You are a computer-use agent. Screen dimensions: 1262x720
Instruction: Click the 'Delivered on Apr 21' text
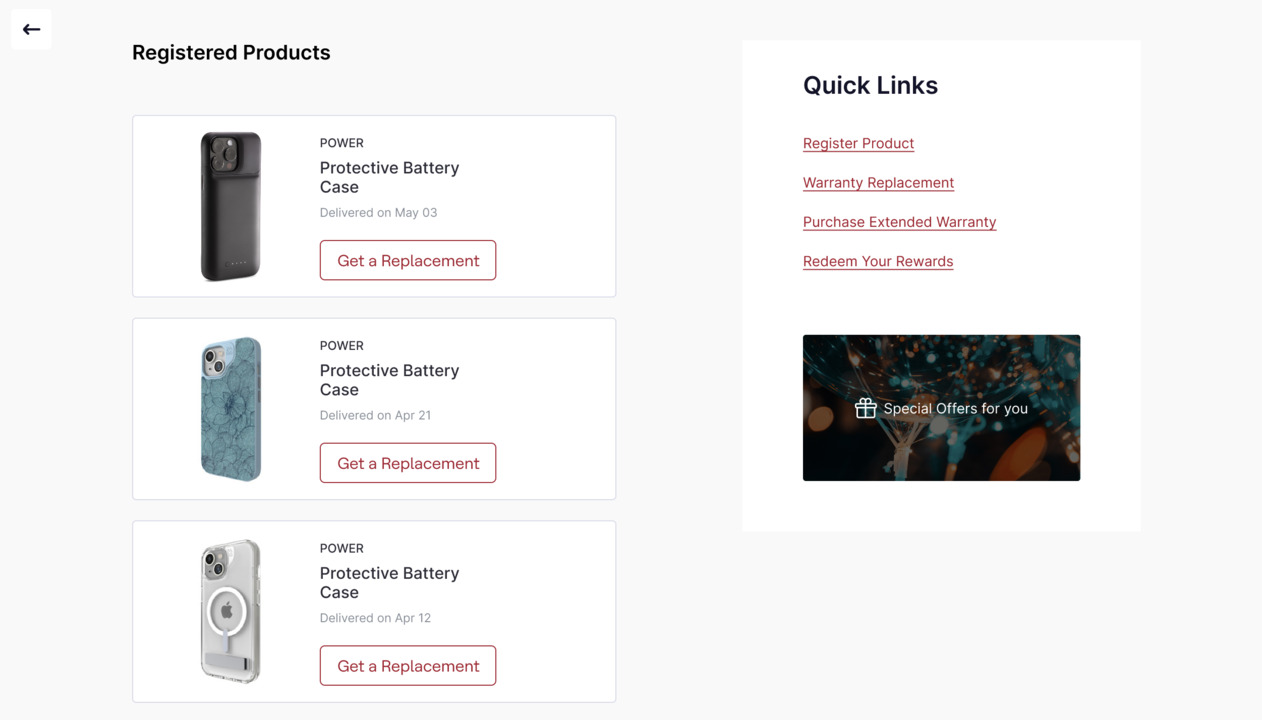(375, 415)
